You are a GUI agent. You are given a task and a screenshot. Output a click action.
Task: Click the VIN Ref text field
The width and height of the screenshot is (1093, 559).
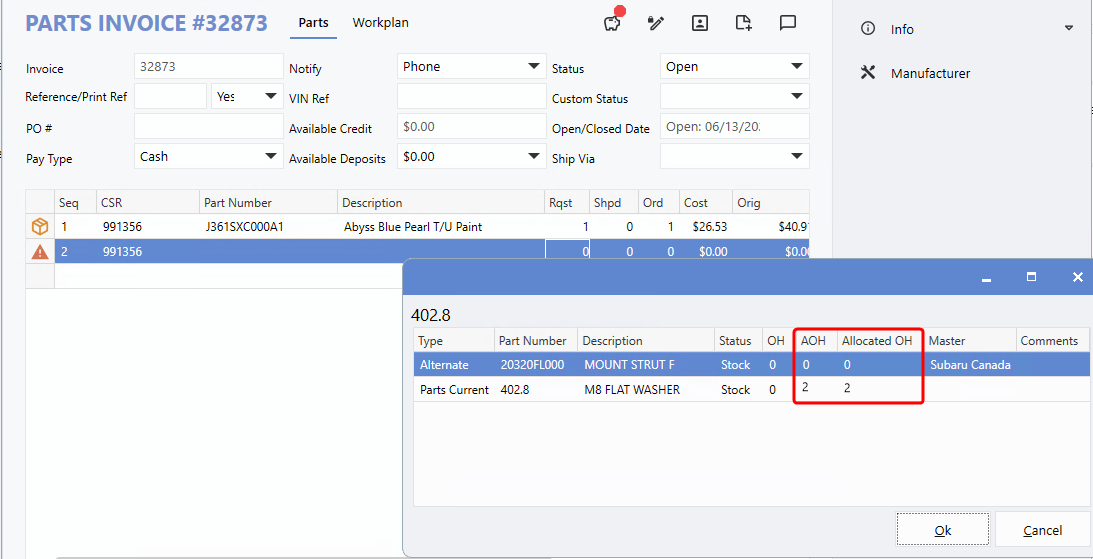[x=471, y=97]
